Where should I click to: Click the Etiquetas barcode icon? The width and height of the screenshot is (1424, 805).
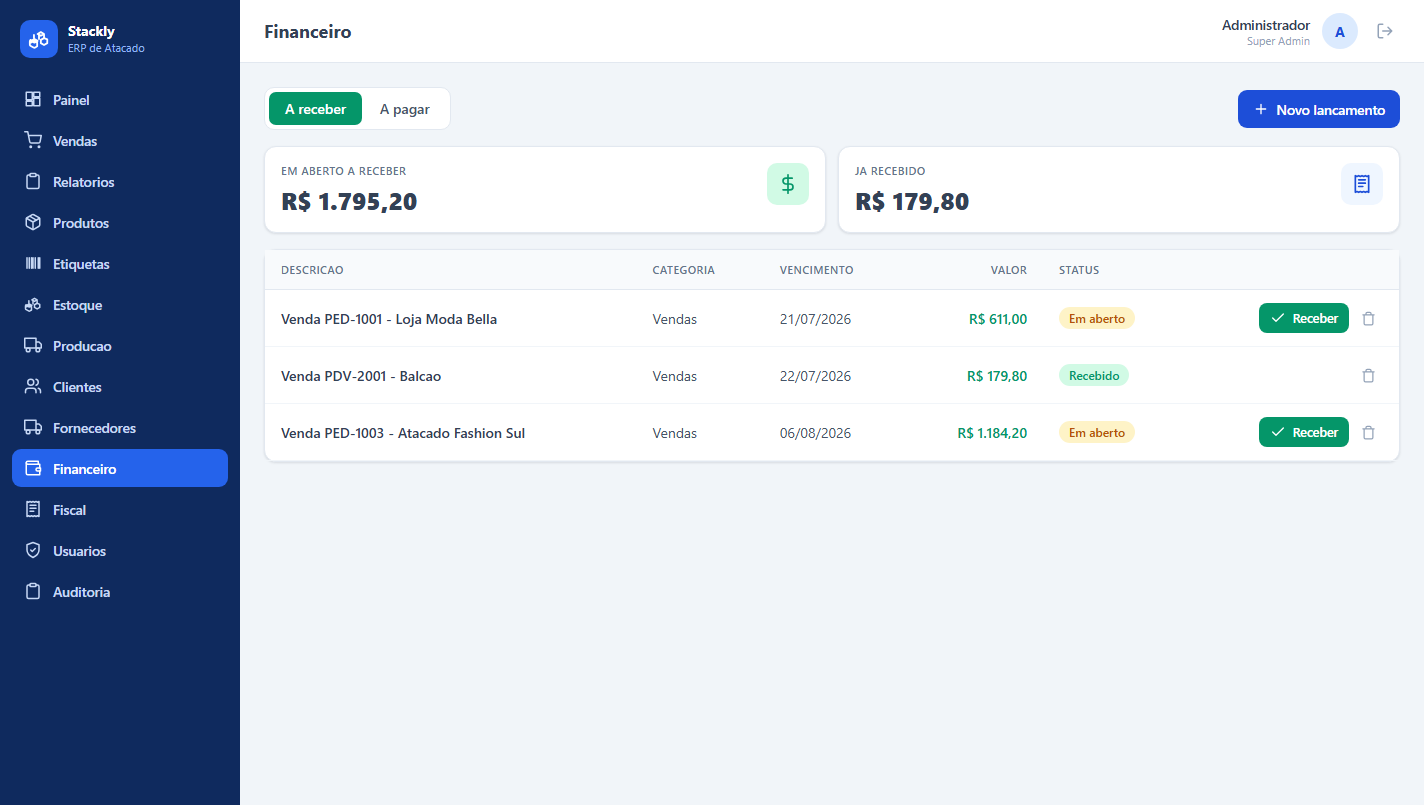[33, 264]
